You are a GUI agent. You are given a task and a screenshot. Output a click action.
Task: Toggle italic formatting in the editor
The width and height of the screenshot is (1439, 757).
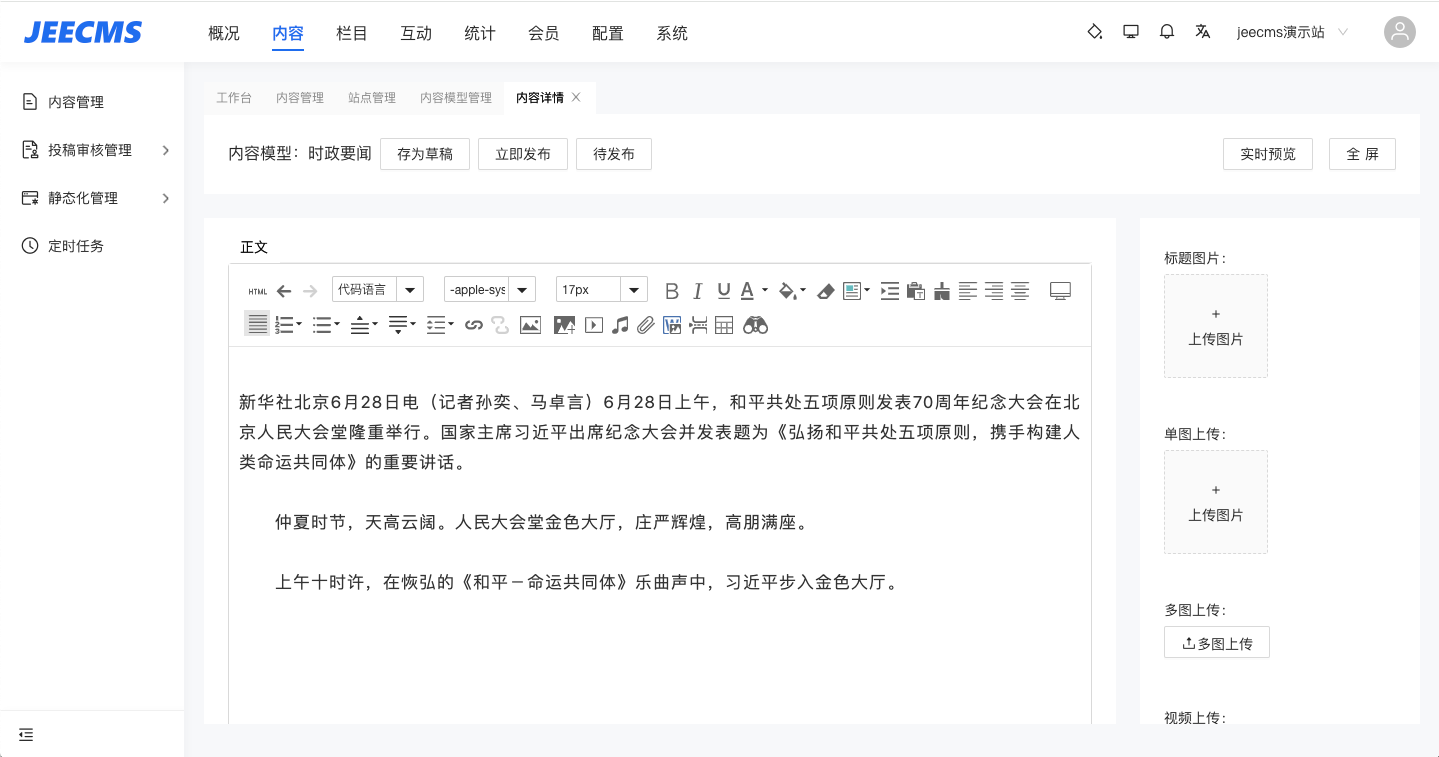click(698, 291)
